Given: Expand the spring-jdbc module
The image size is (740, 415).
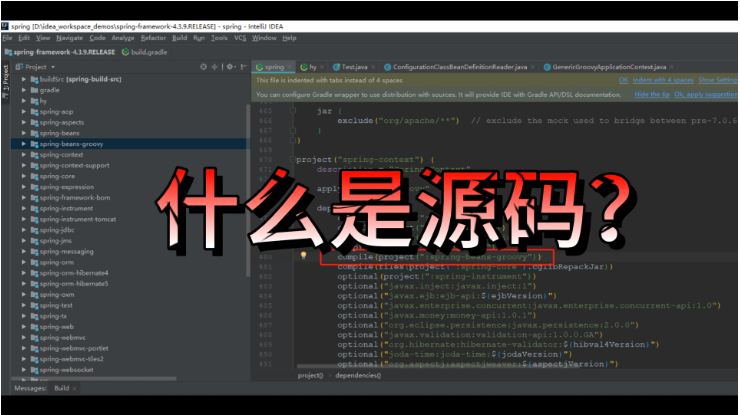Looking at the screenshot, I should (x=24, y=230).
